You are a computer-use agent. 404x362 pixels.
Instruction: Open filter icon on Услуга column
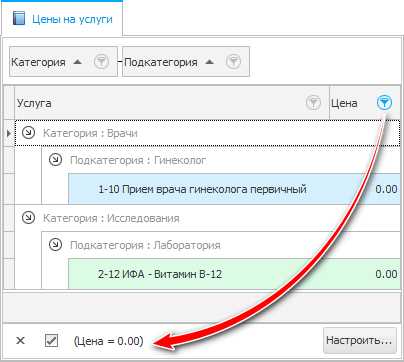point(313,103)
